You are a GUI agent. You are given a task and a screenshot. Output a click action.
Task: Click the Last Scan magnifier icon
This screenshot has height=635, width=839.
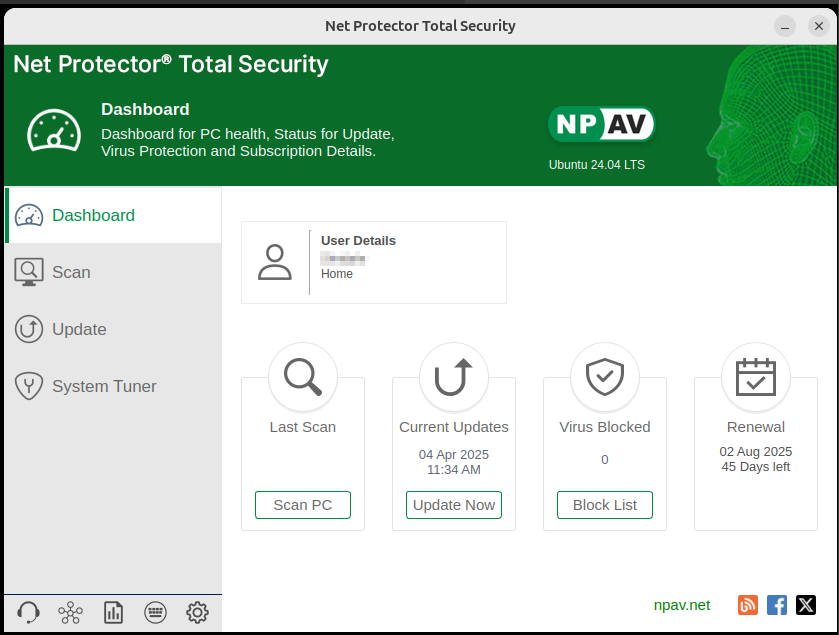[x=303, y=377]
